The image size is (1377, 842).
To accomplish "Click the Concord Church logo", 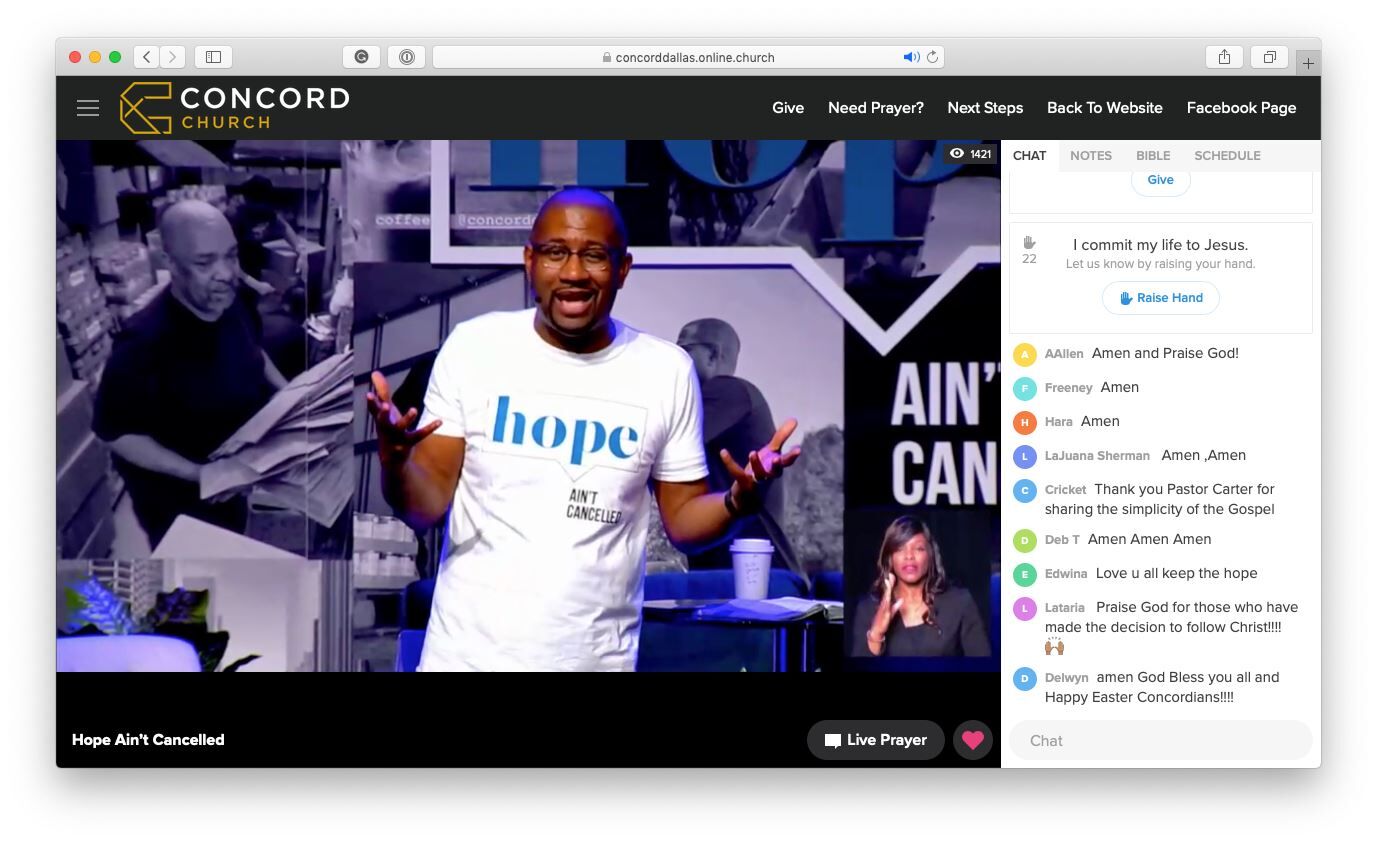I will point(235,108).
